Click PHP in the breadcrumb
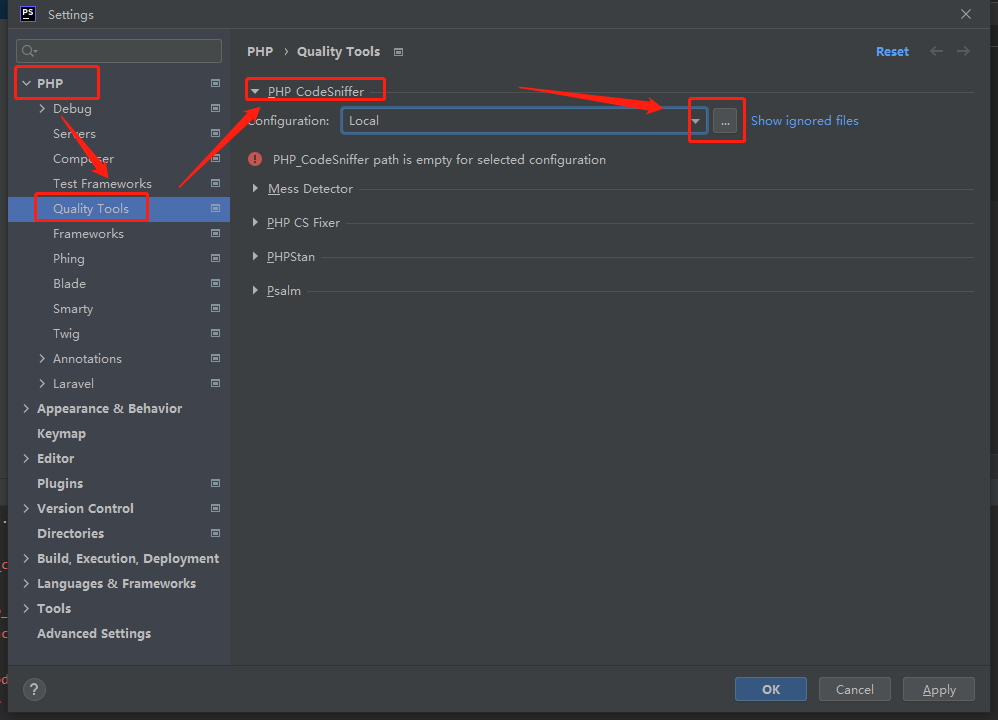998x720 pixels. click(260, 52)
